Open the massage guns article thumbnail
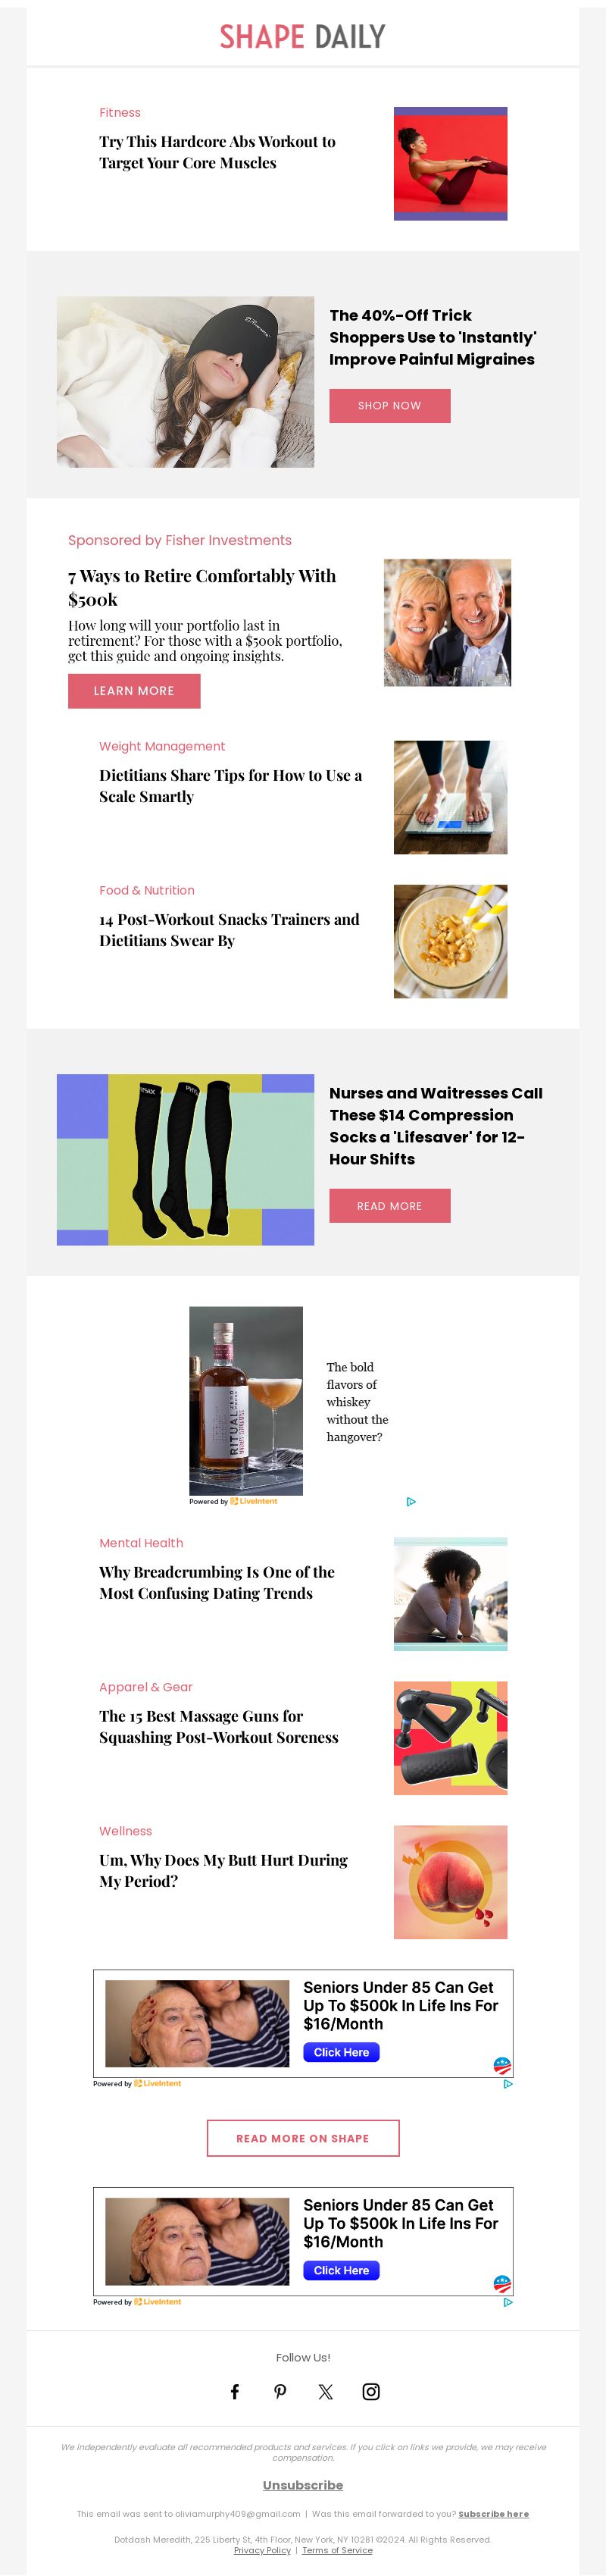This screenshot has width=606, height=2576. (x=450, y=1738)
